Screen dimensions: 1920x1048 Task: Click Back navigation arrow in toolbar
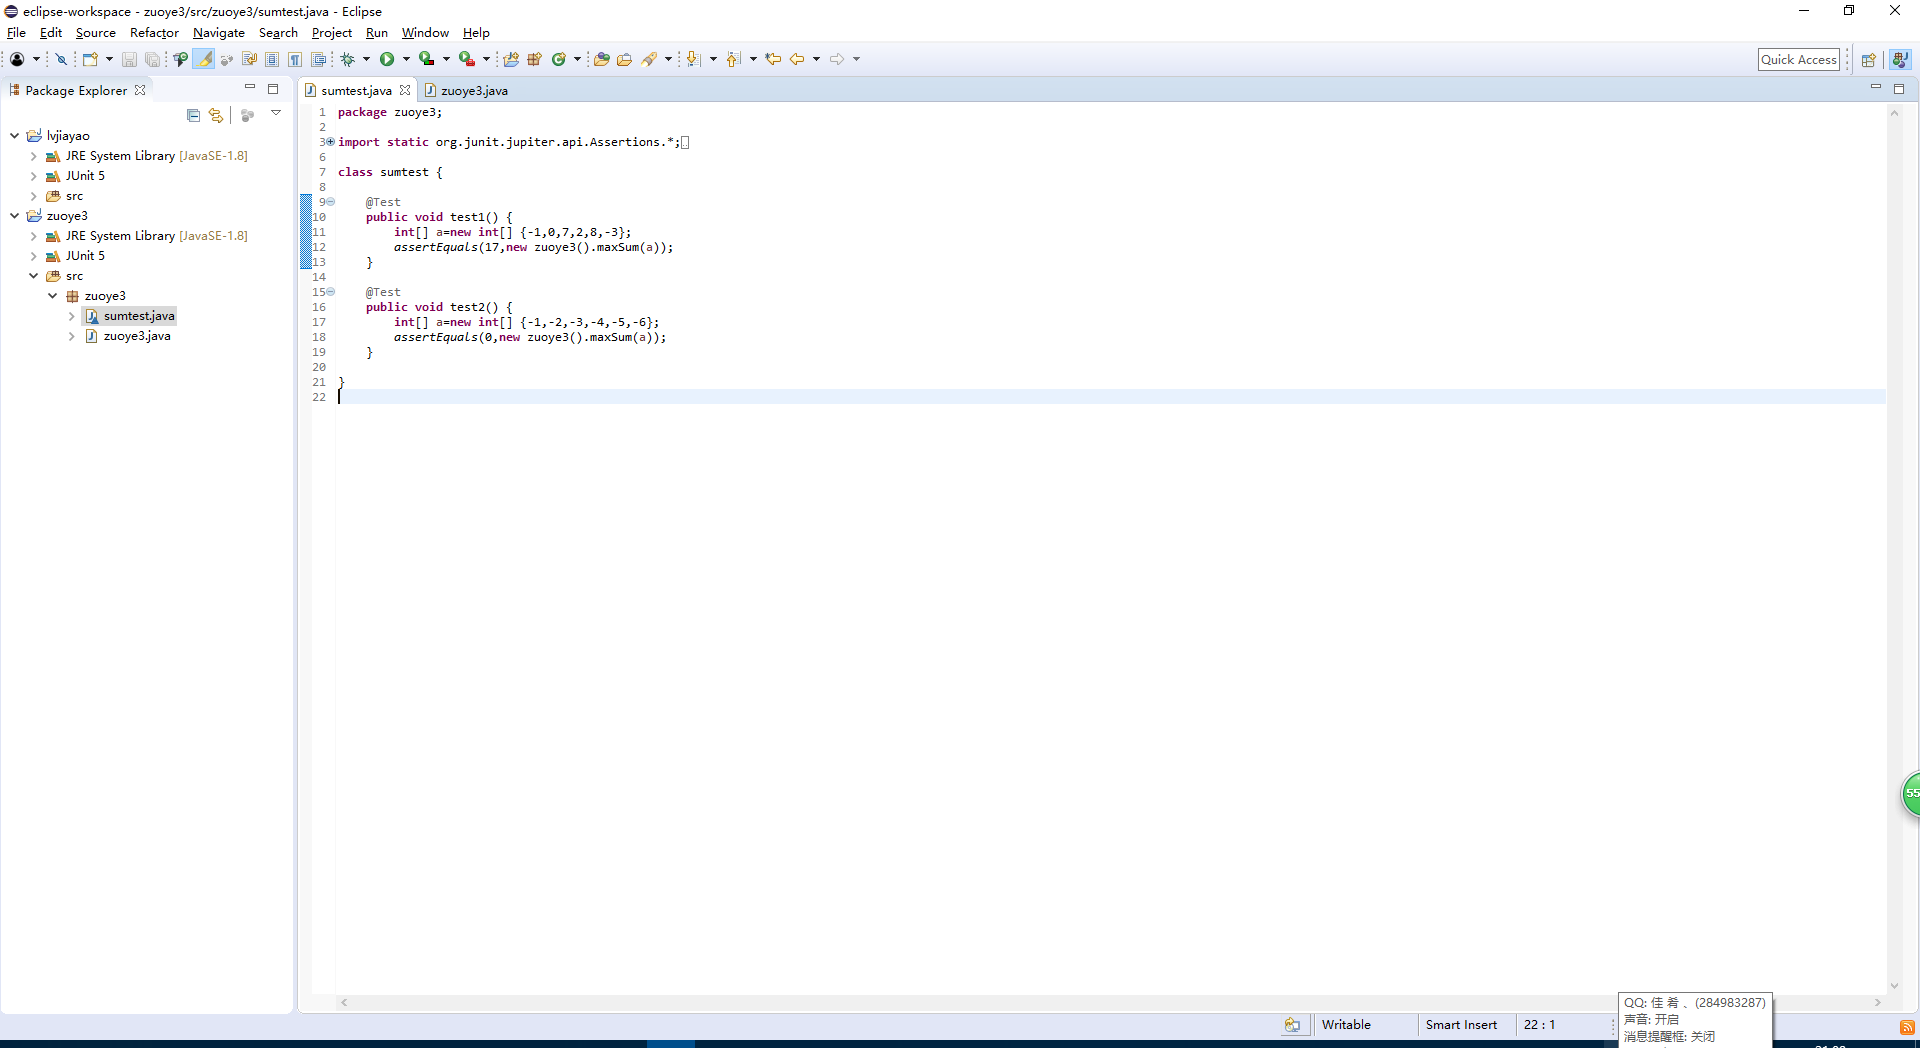pyautogui.click(x=797, y=60)
